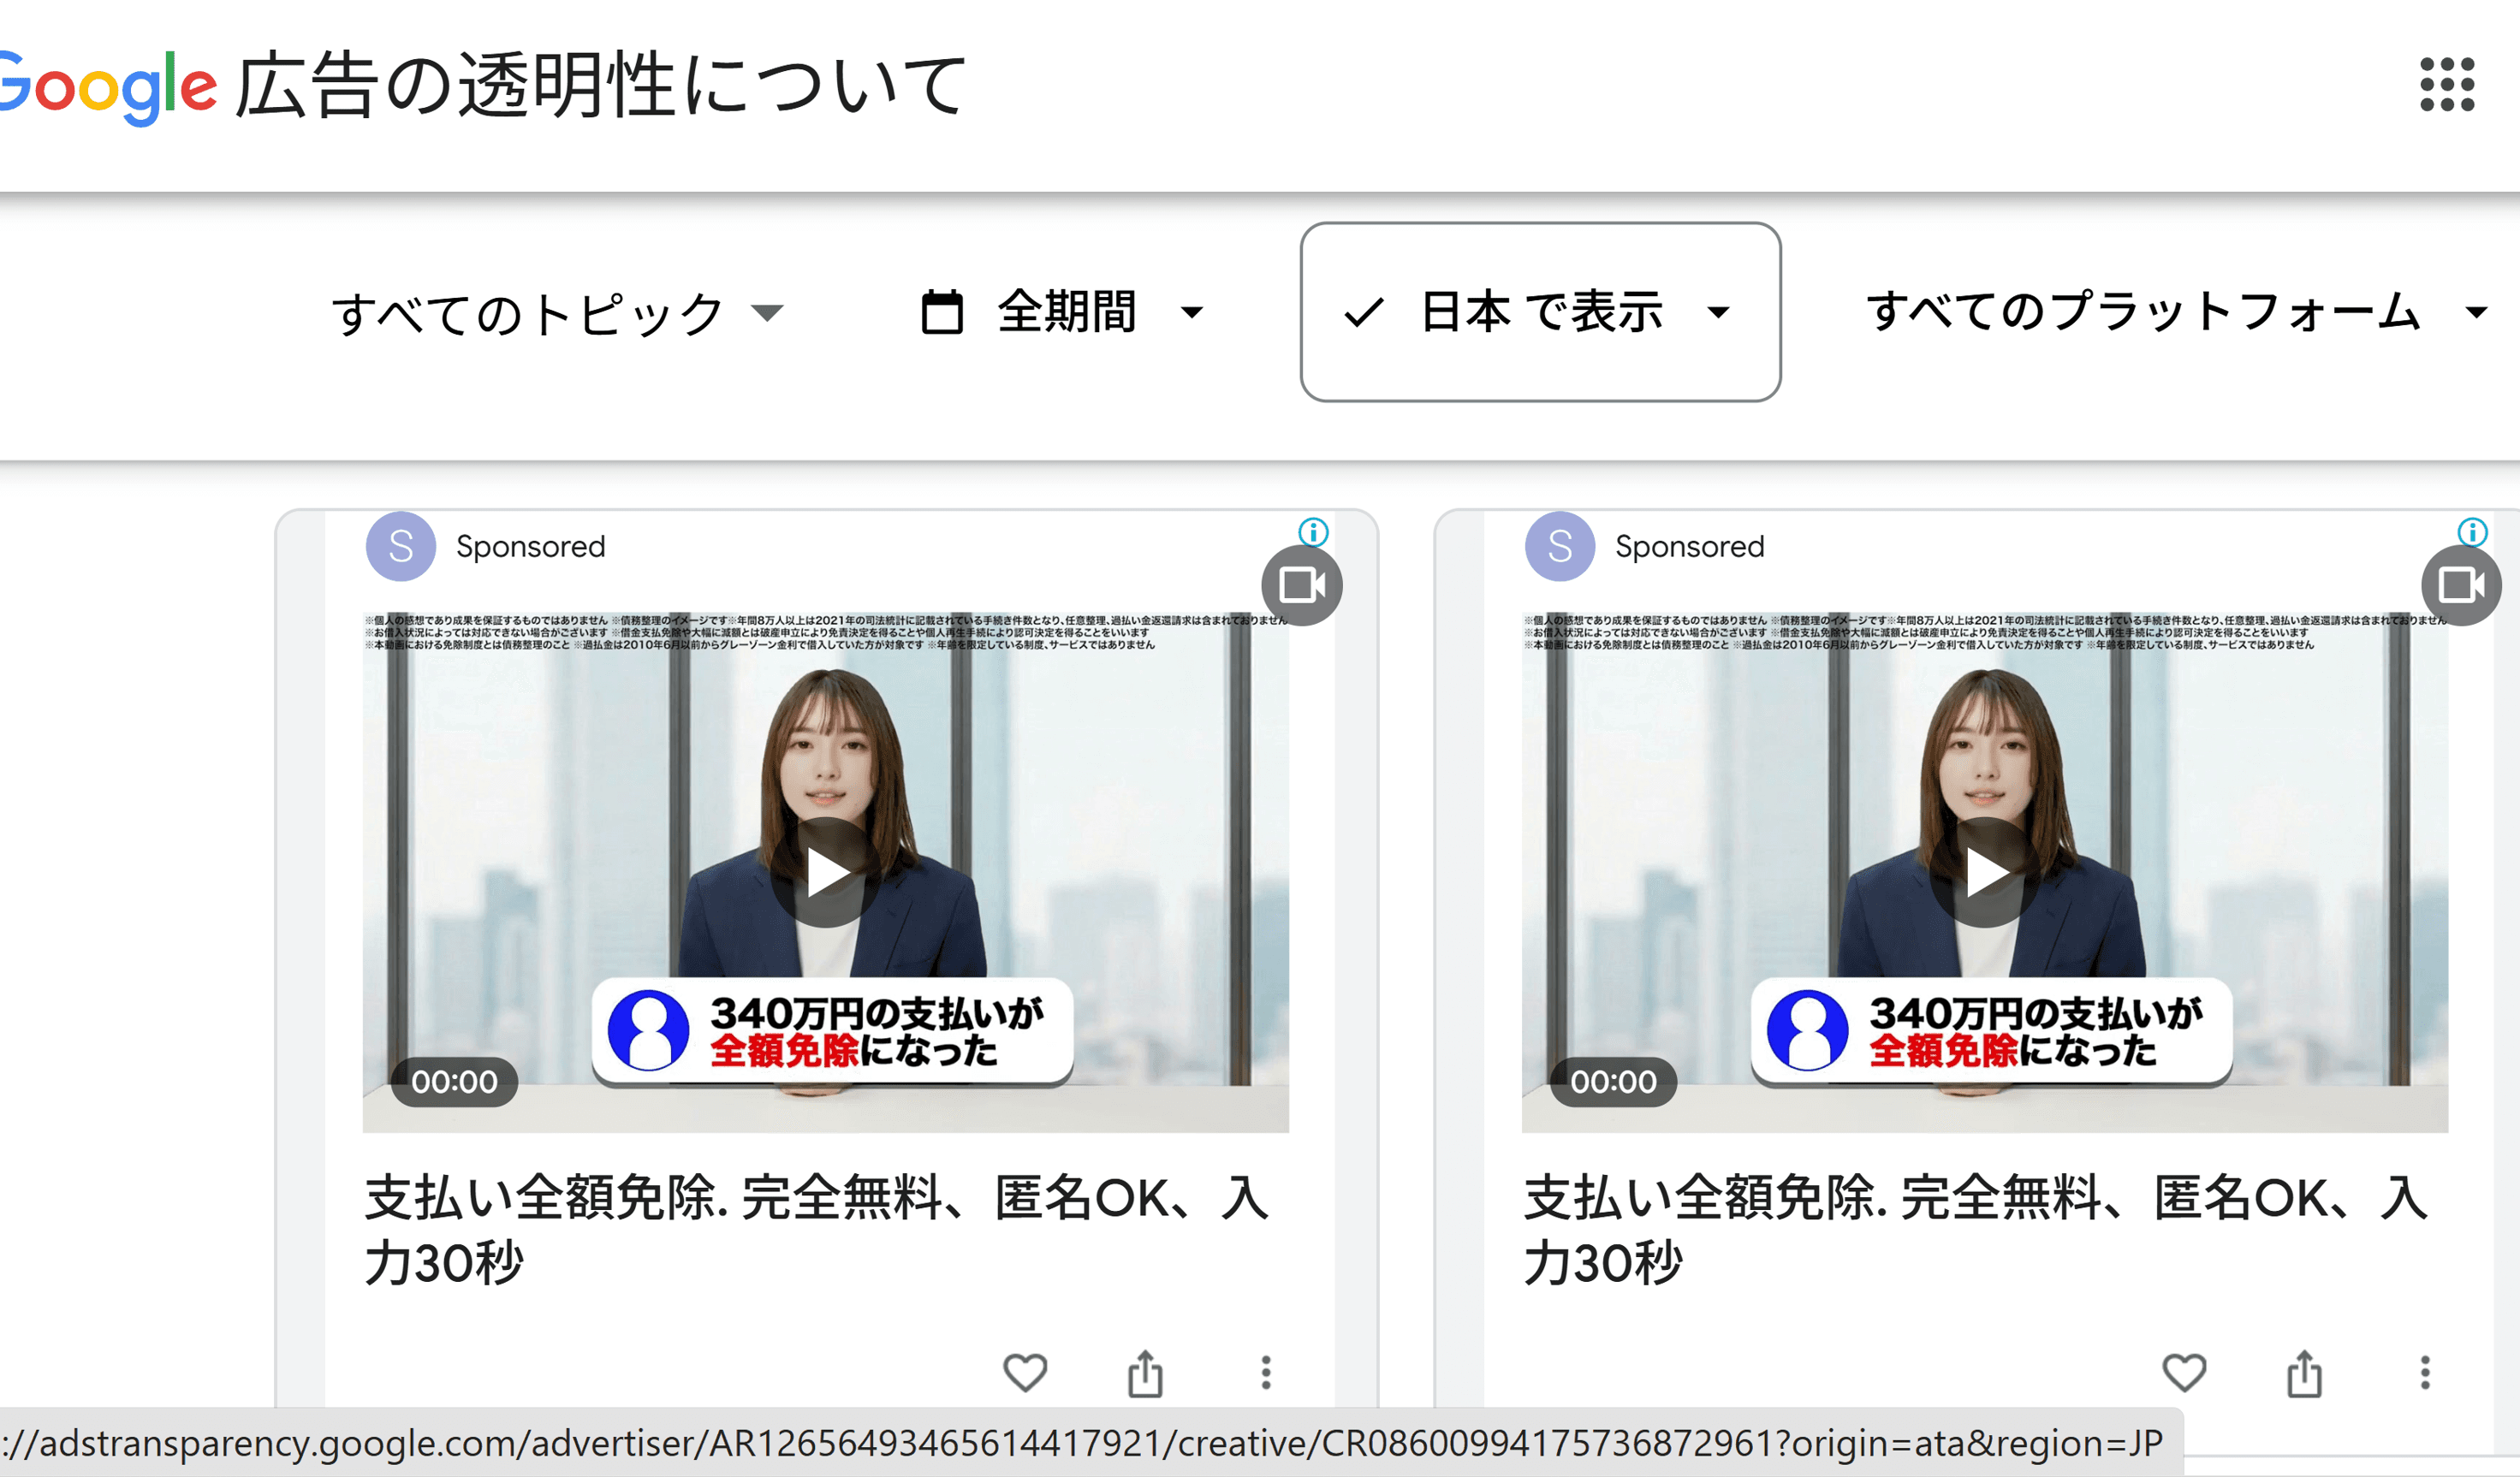Open the 全期間 date range dropdown
The height and width of the screenshot is (1477, 2520).
[x=1063, y=312]
